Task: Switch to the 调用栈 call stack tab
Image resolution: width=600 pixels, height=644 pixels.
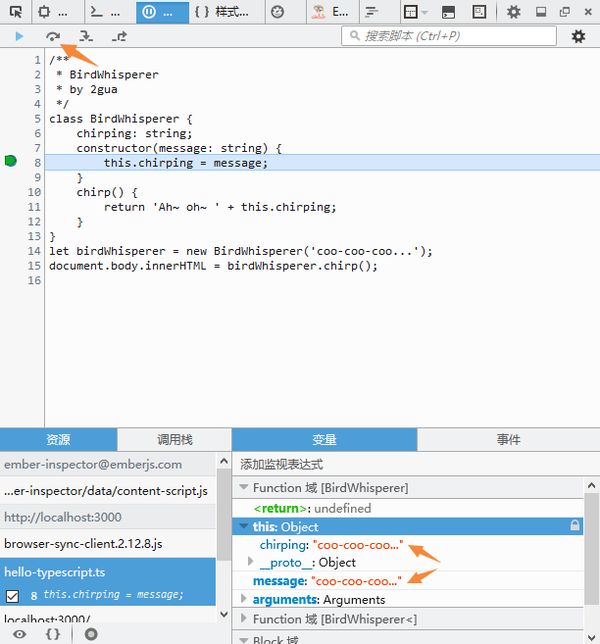Action: pyautogui.click(x=175, y=439)
